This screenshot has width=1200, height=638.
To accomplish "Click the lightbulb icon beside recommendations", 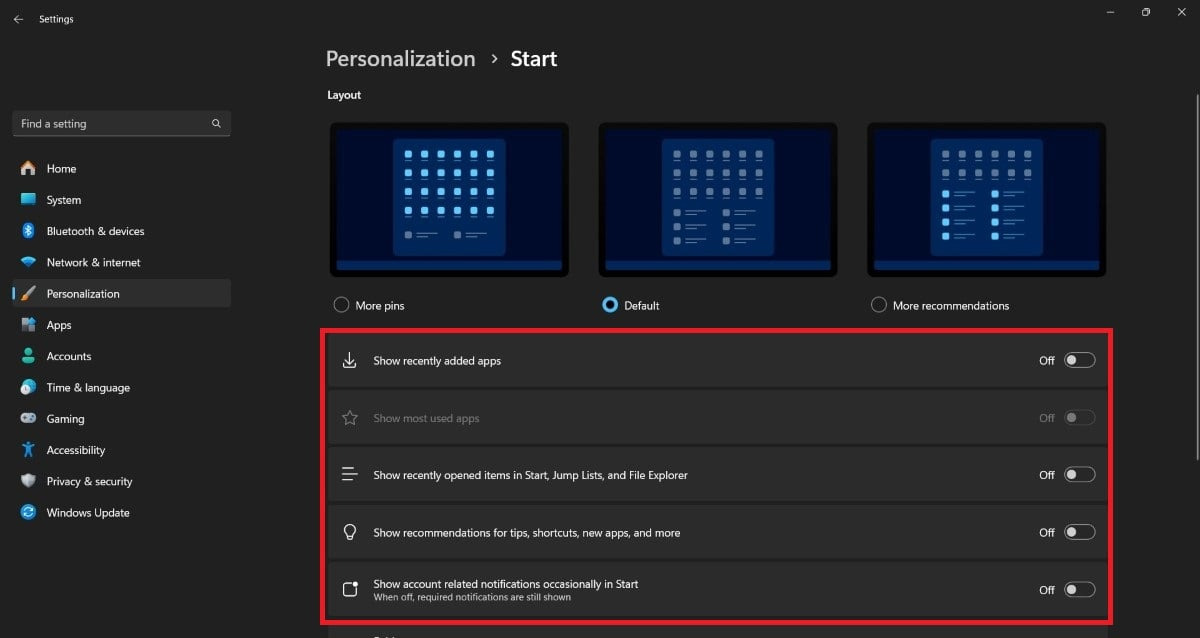I will (350, 532).
